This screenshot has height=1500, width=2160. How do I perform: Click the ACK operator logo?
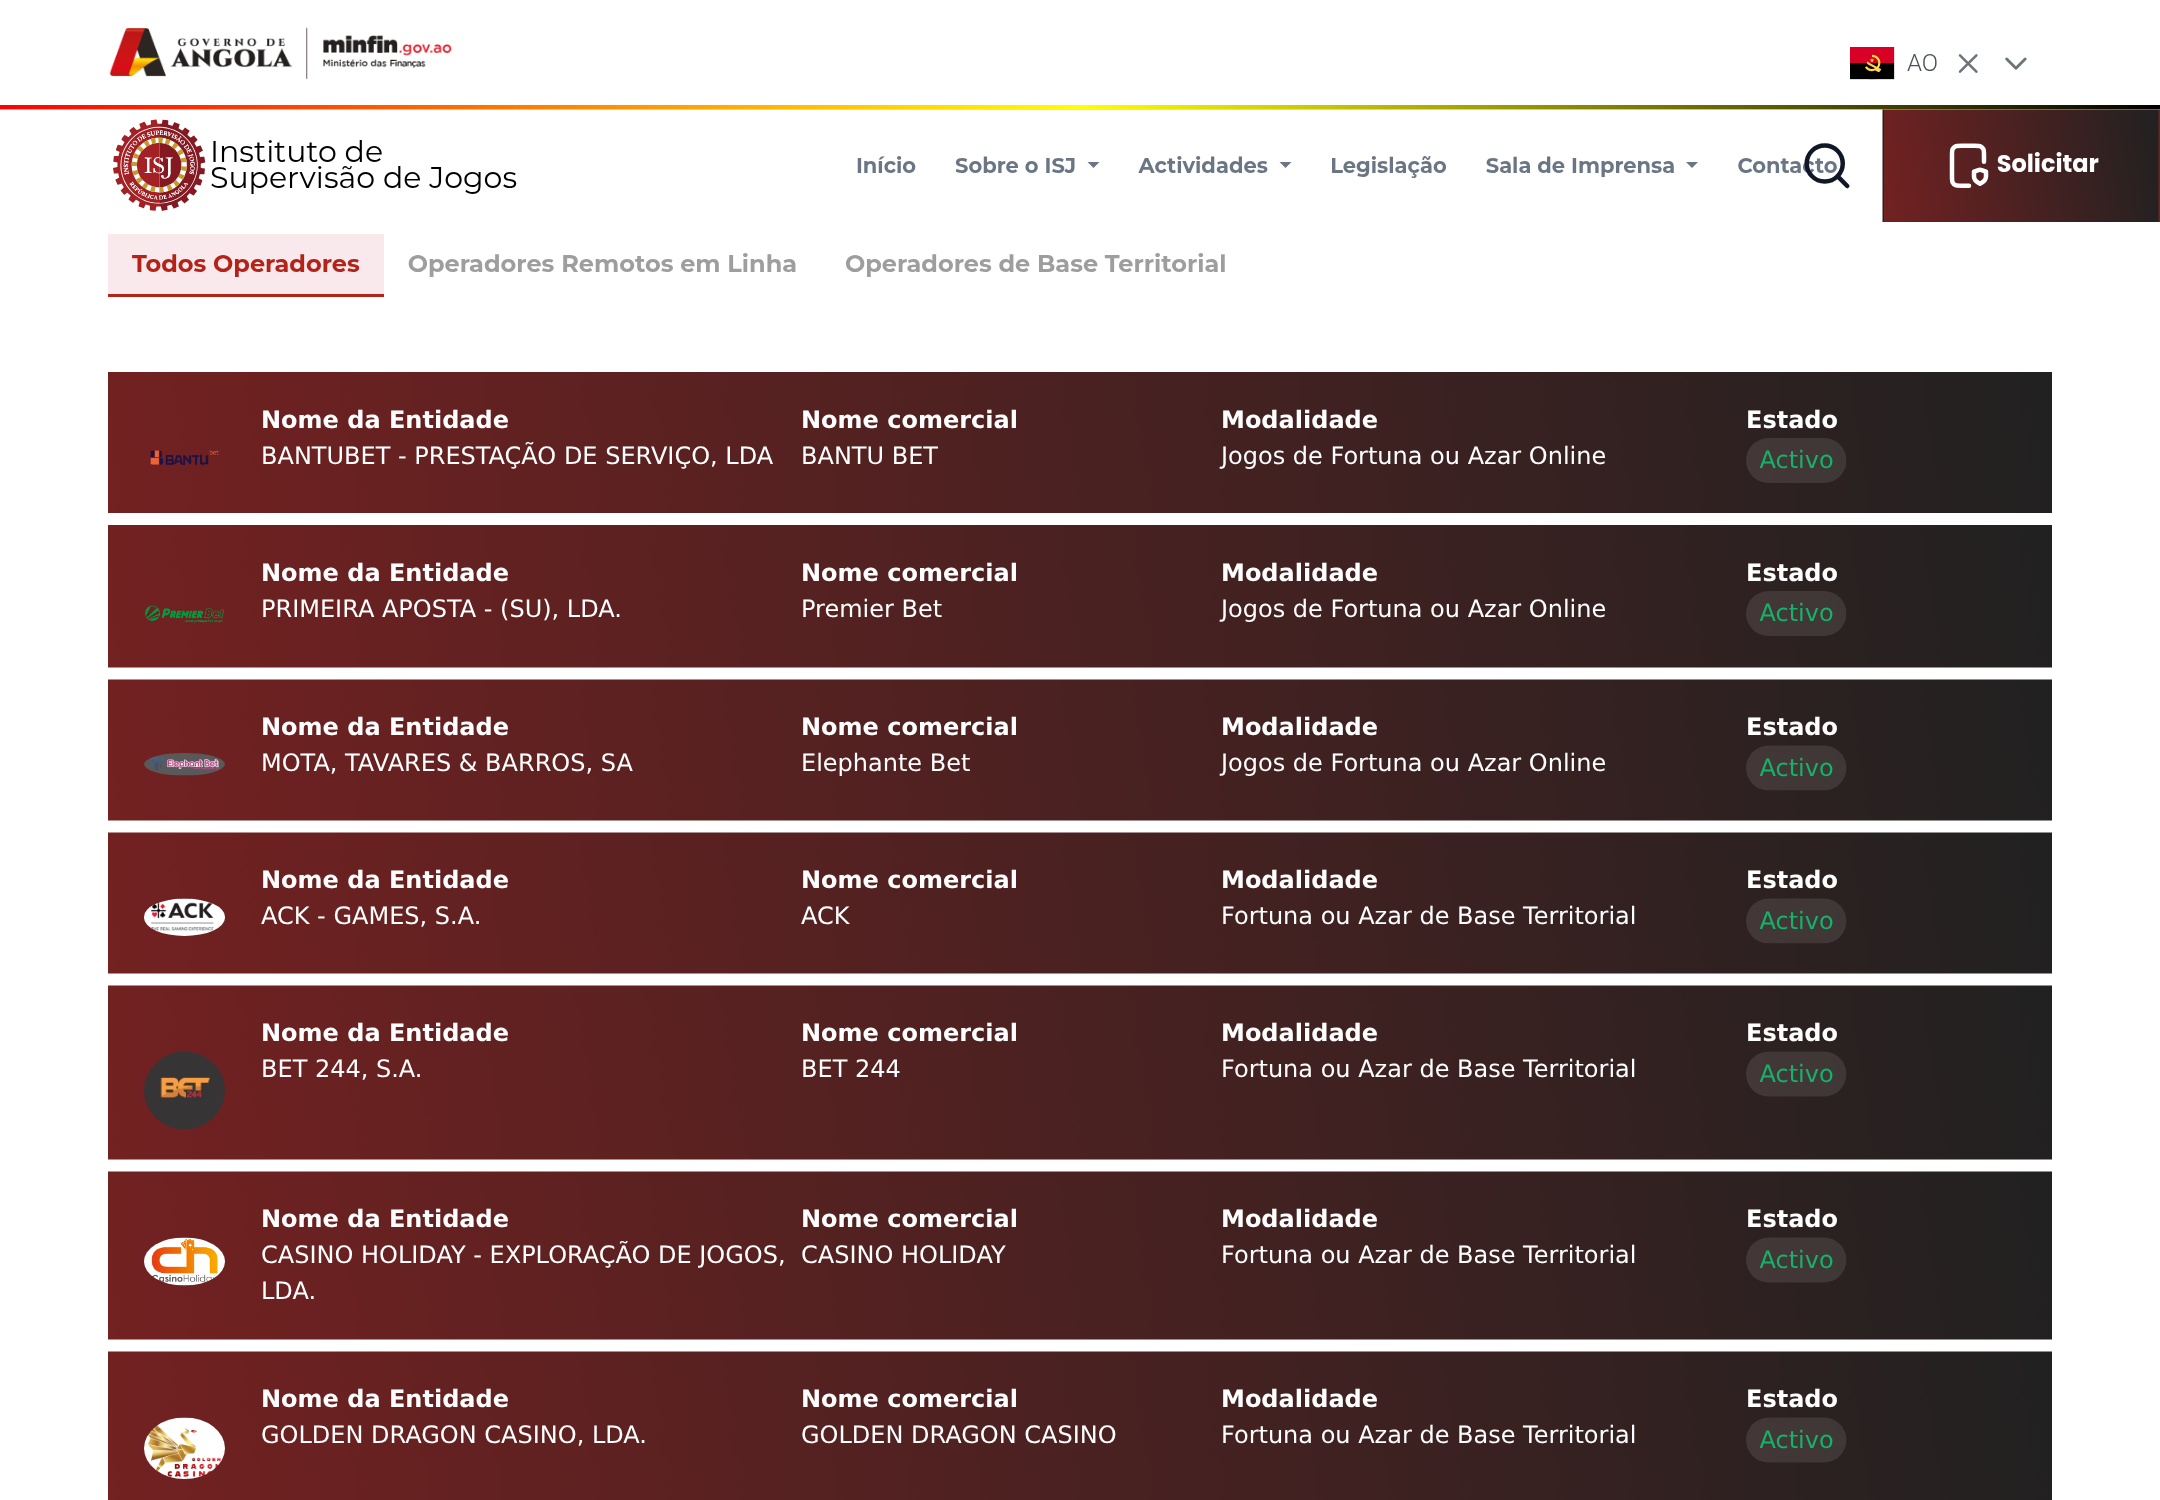point(184,916)
